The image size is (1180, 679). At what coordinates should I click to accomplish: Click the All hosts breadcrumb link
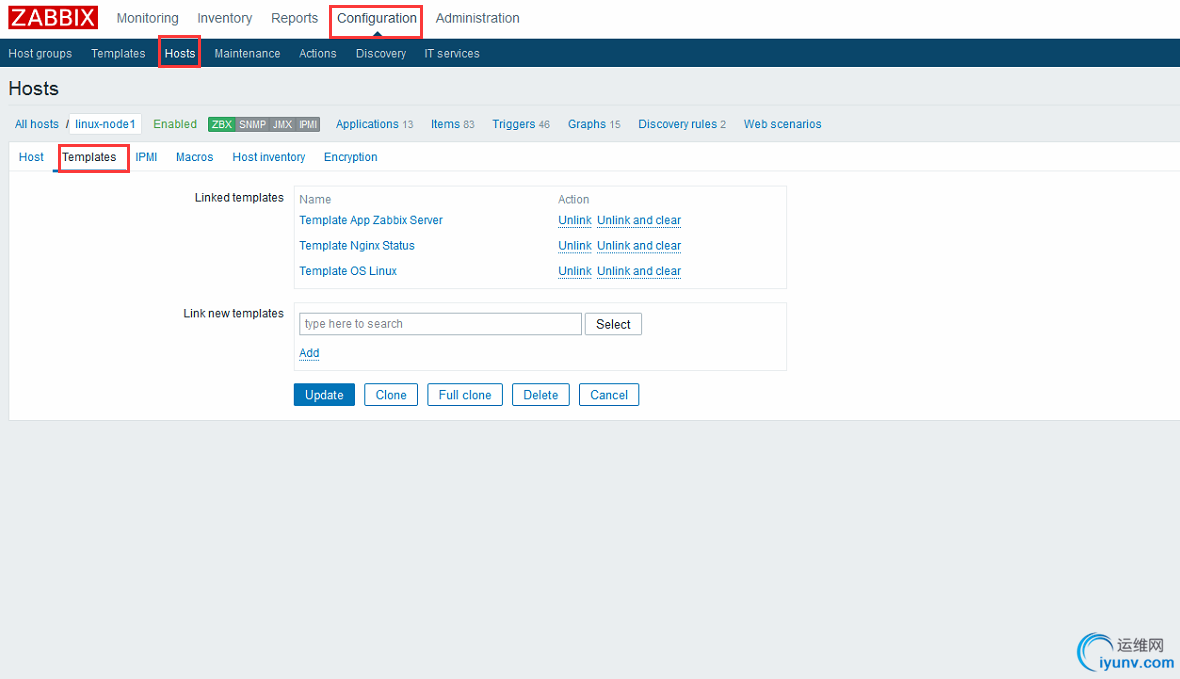(37, 124)
